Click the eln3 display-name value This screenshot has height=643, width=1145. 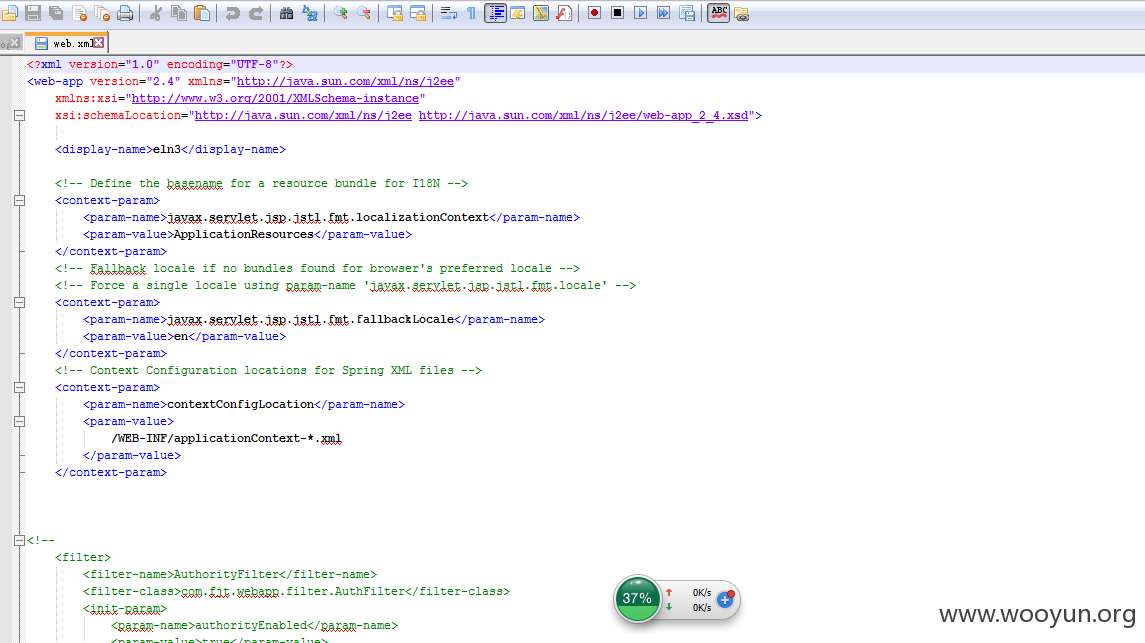click(x=166, y=150)
